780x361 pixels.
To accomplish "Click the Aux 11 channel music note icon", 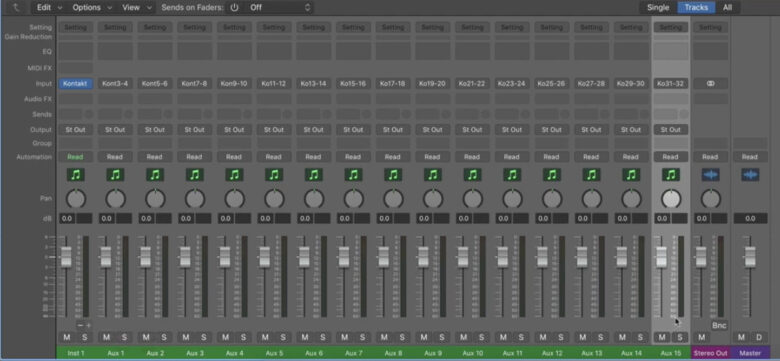I will (x=512, y=175).
